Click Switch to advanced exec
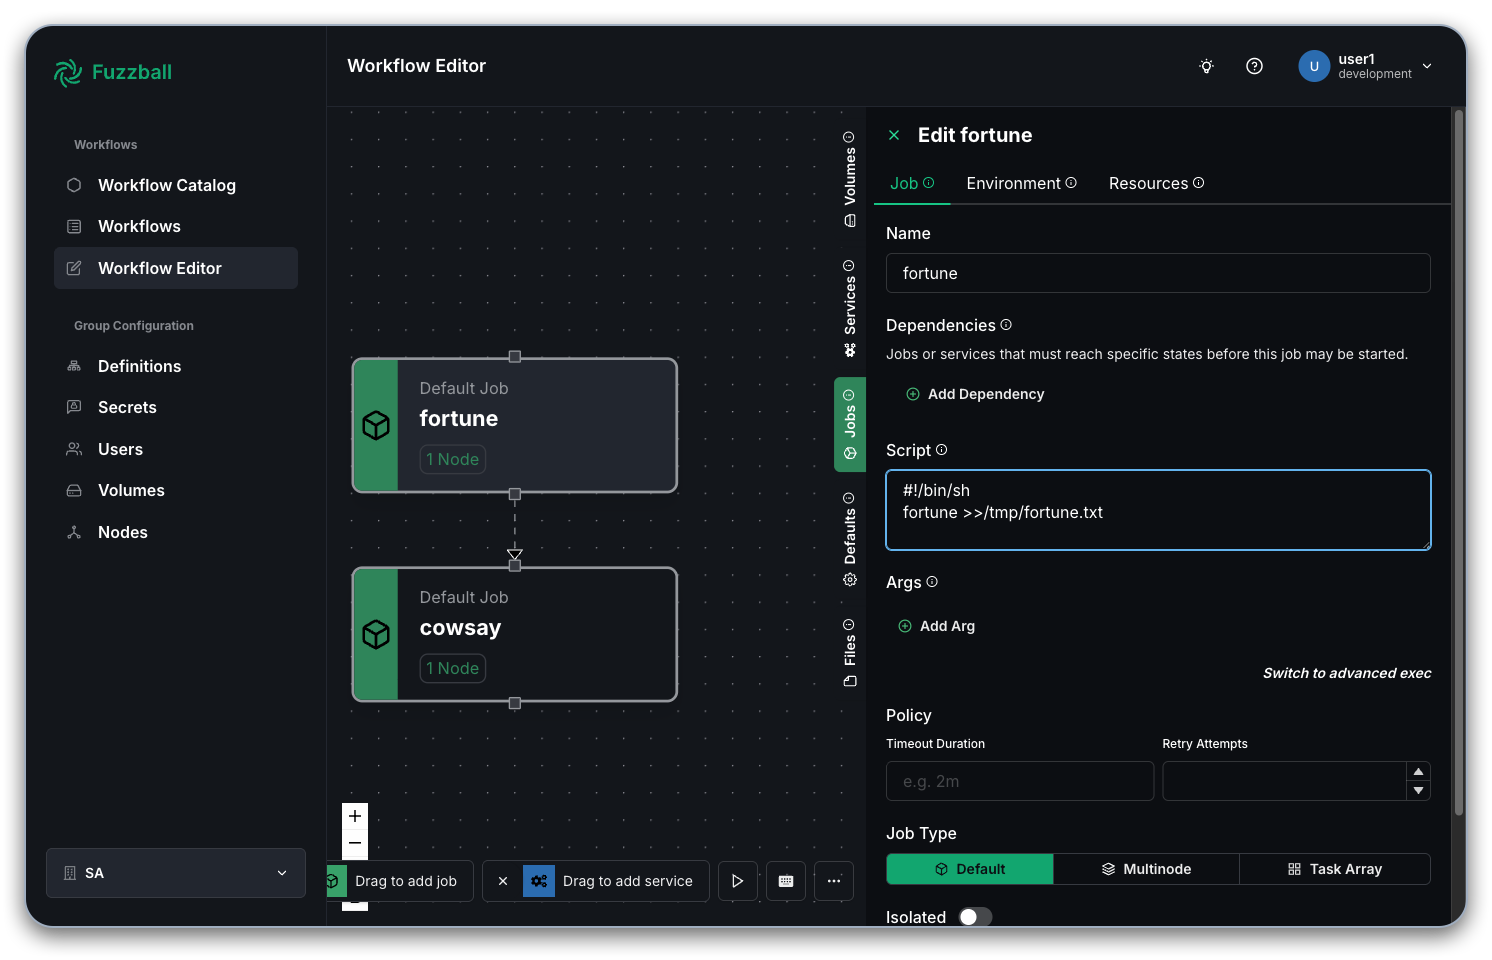The height and width of the screenshot is (960, 1492). [x=1347, y=673]
